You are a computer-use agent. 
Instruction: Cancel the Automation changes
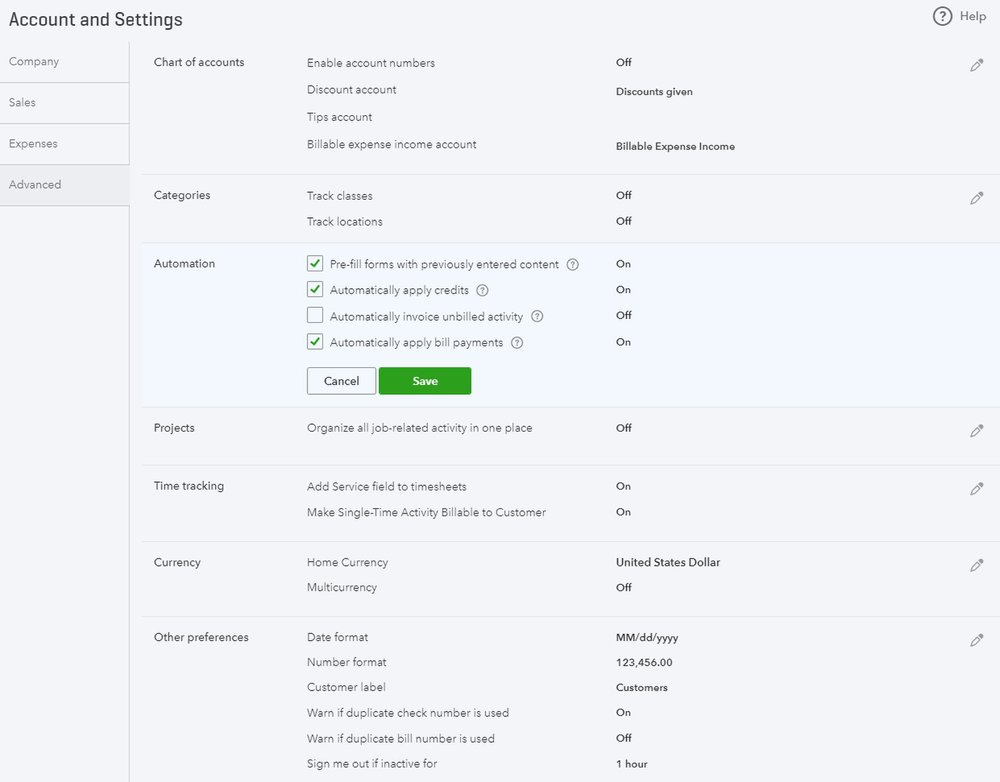(341, 381)
